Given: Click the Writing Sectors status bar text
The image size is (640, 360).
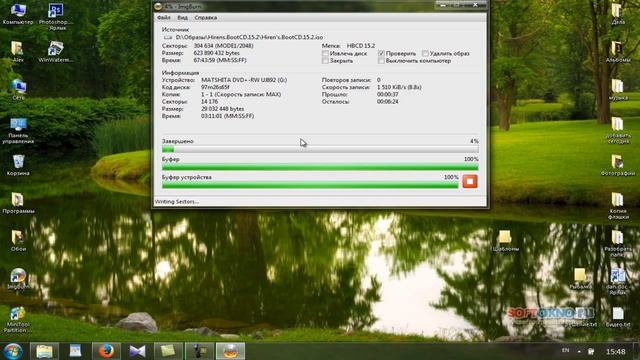Looking at the screenshot, I should [177, 202].
